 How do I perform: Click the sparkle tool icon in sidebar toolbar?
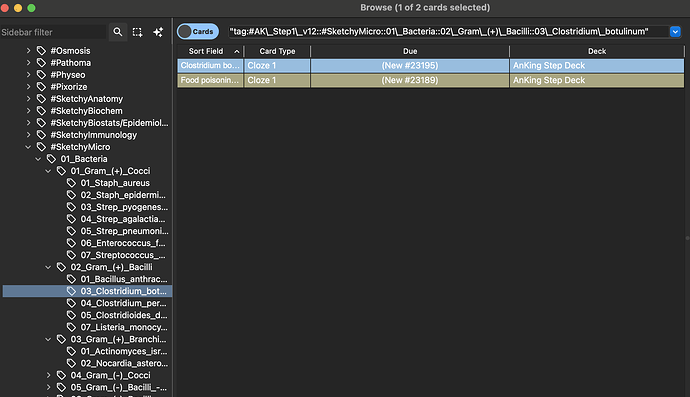point(158,32)
